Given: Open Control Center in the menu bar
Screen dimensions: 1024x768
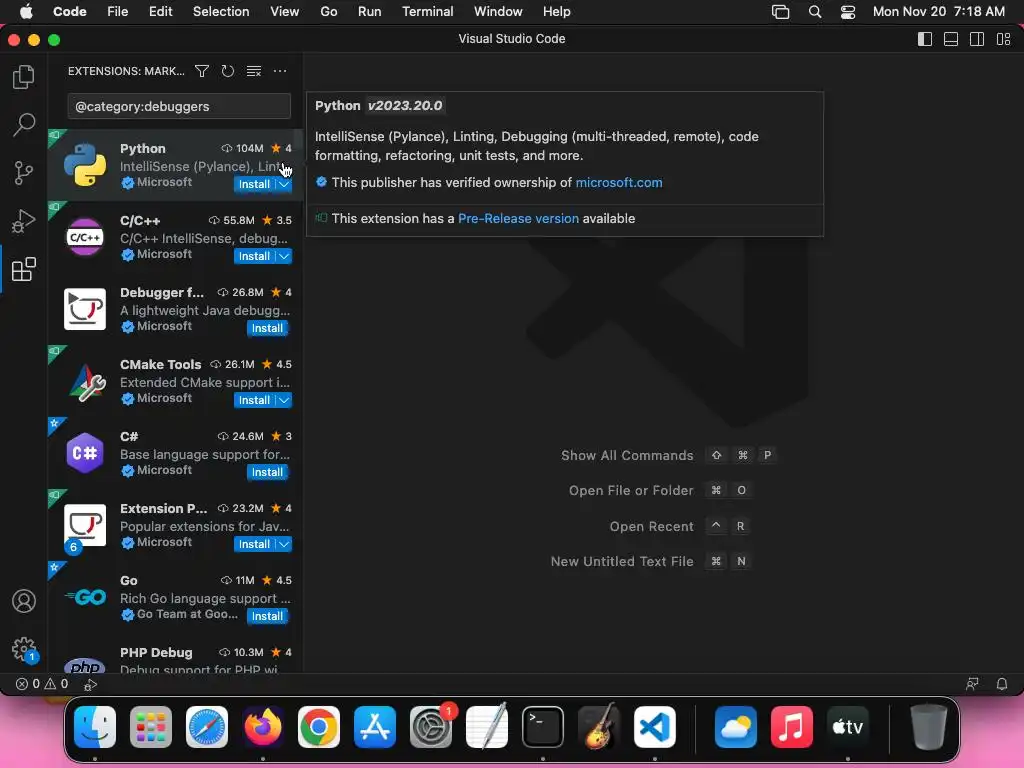Looking at the screenshot, I should coord(848,12).
